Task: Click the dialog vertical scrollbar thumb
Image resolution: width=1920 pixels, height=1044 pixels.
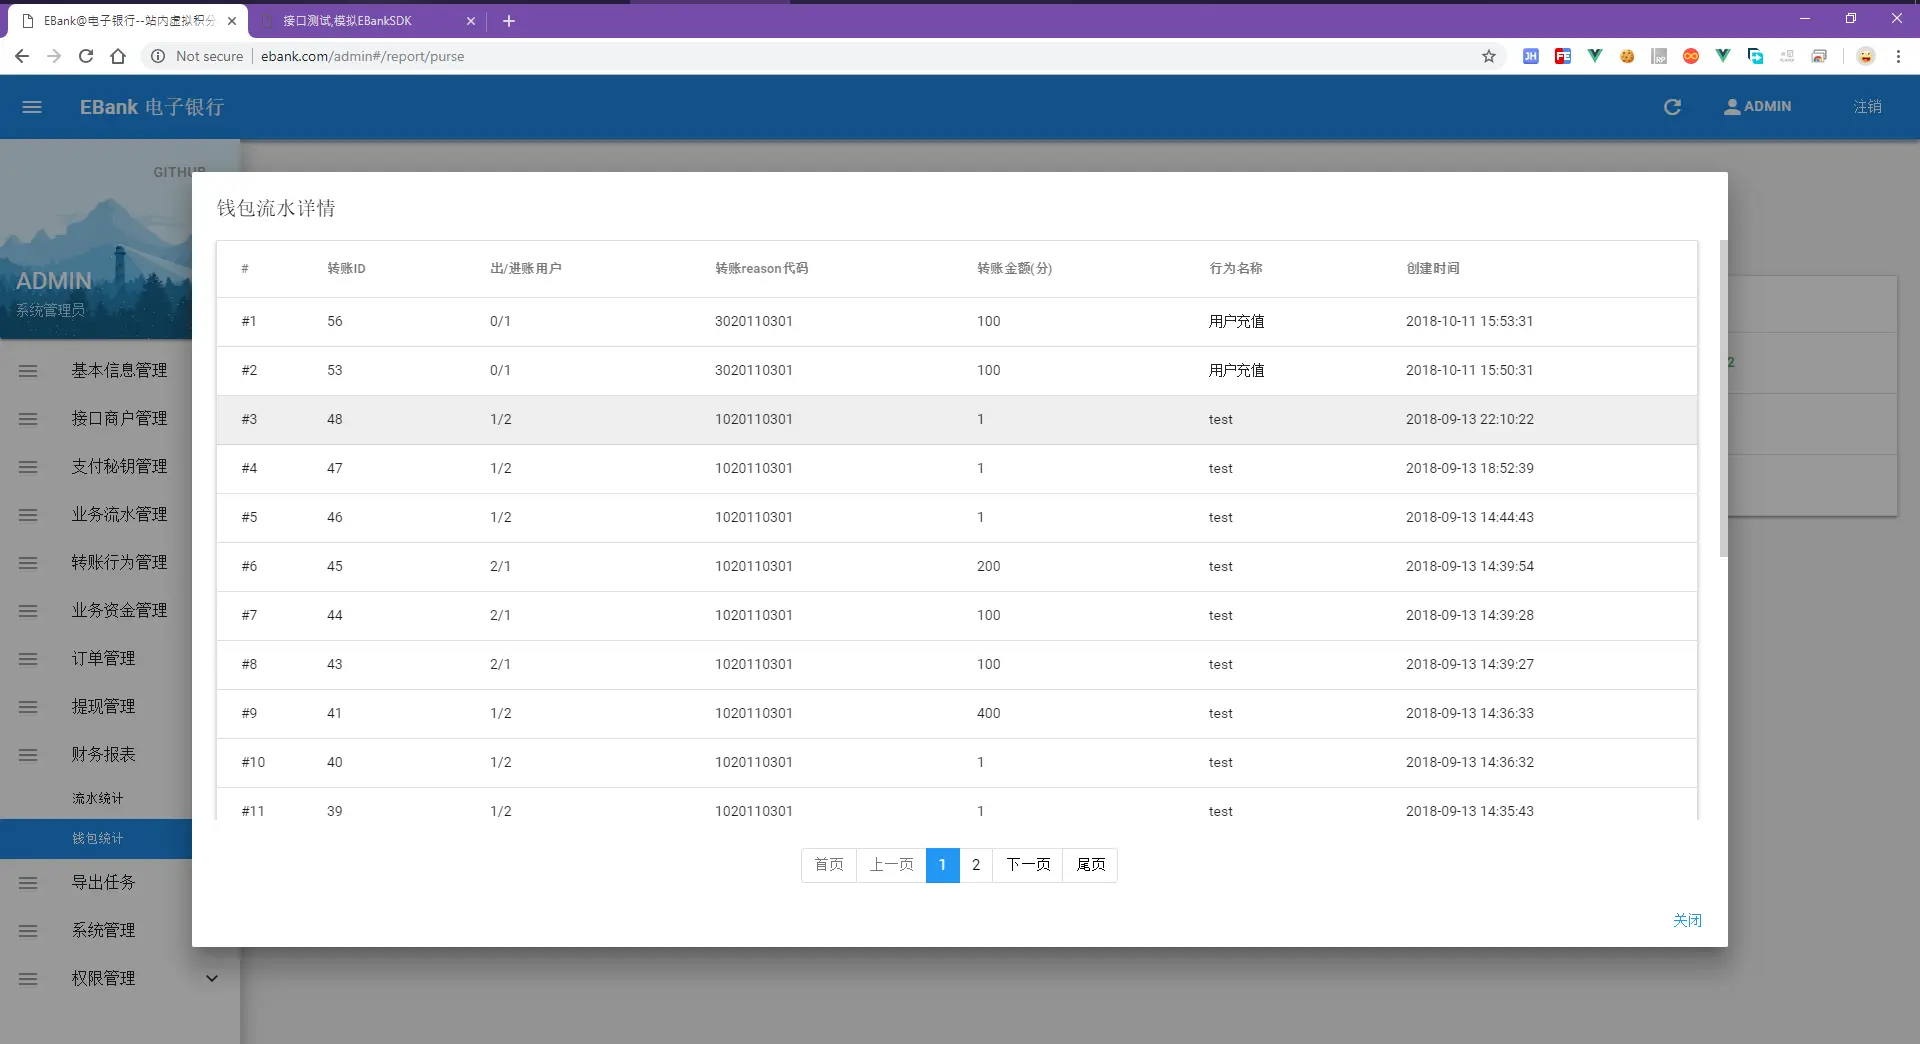Action: coord(1723,398)
